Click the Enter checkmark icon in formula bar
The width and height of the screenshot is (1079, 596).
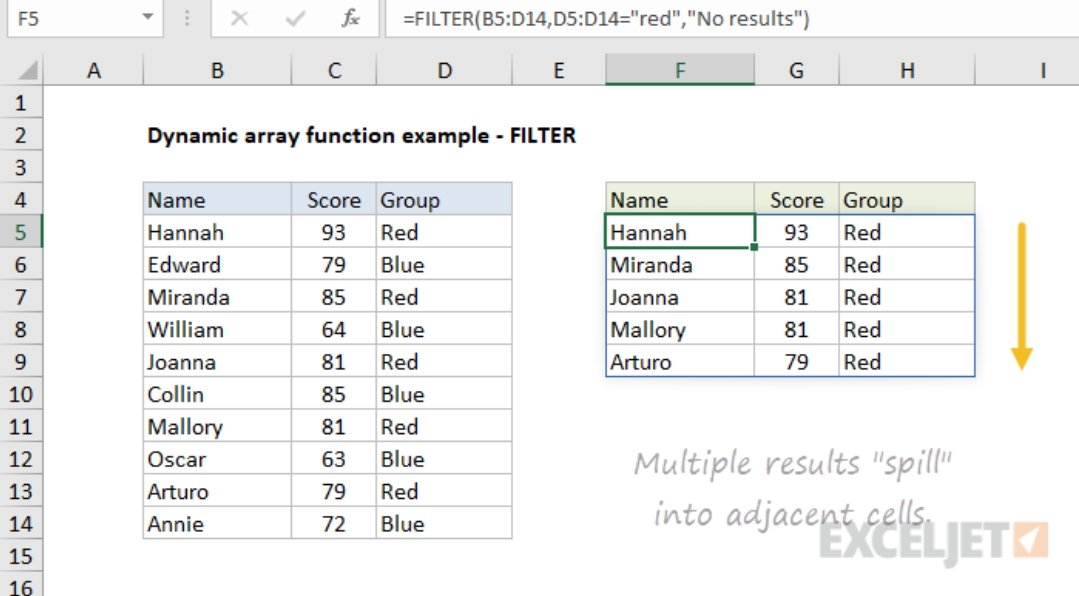point(294,18)
